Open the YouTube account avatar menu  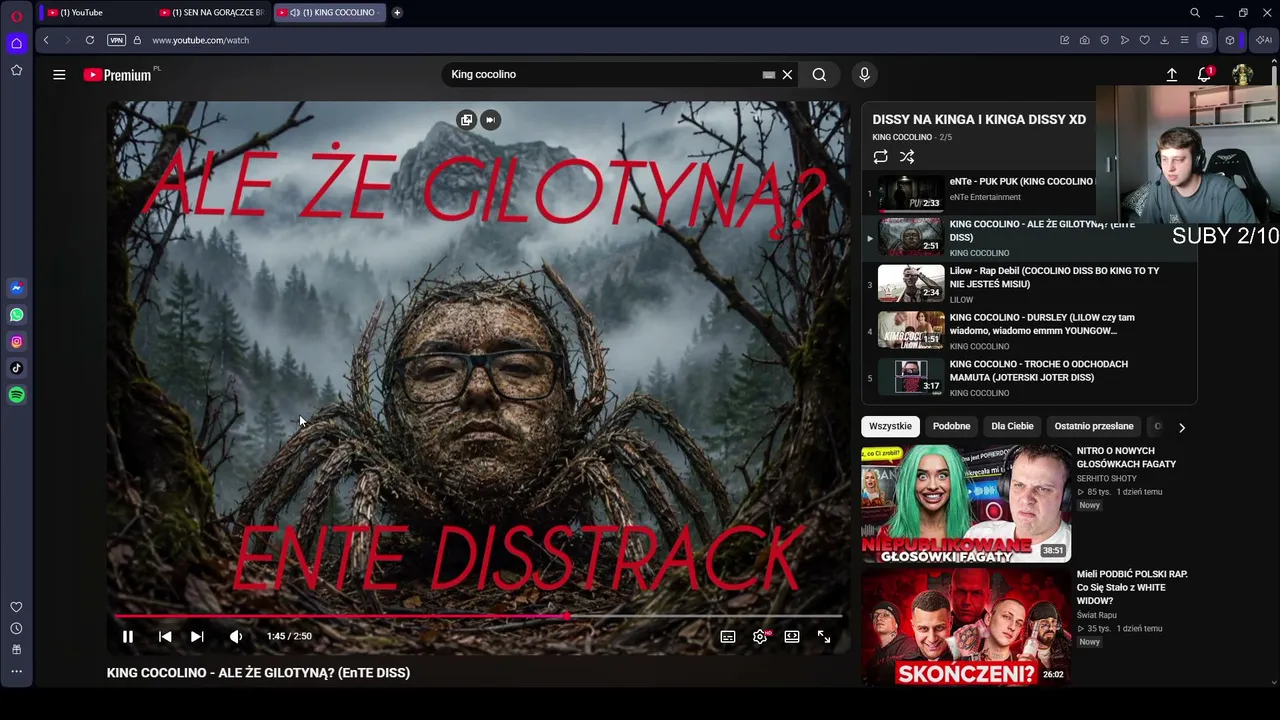click(1242, 75)
